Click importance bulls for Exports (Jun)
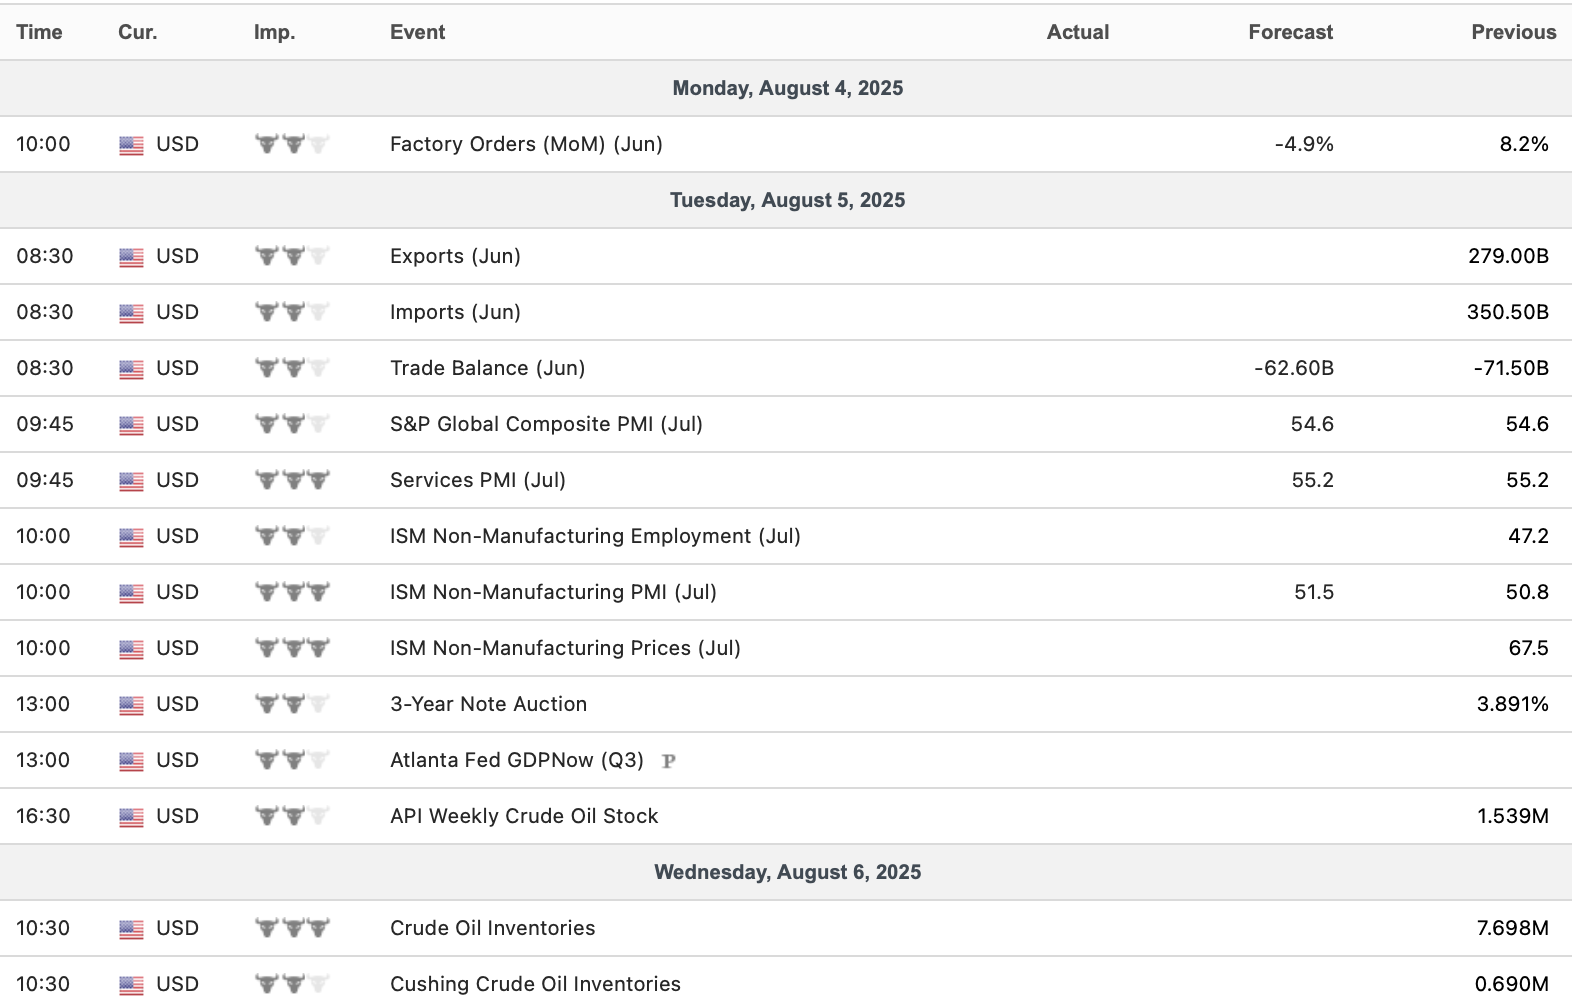This screenshot has height=1000, width=1572. (x=292, y=257)
